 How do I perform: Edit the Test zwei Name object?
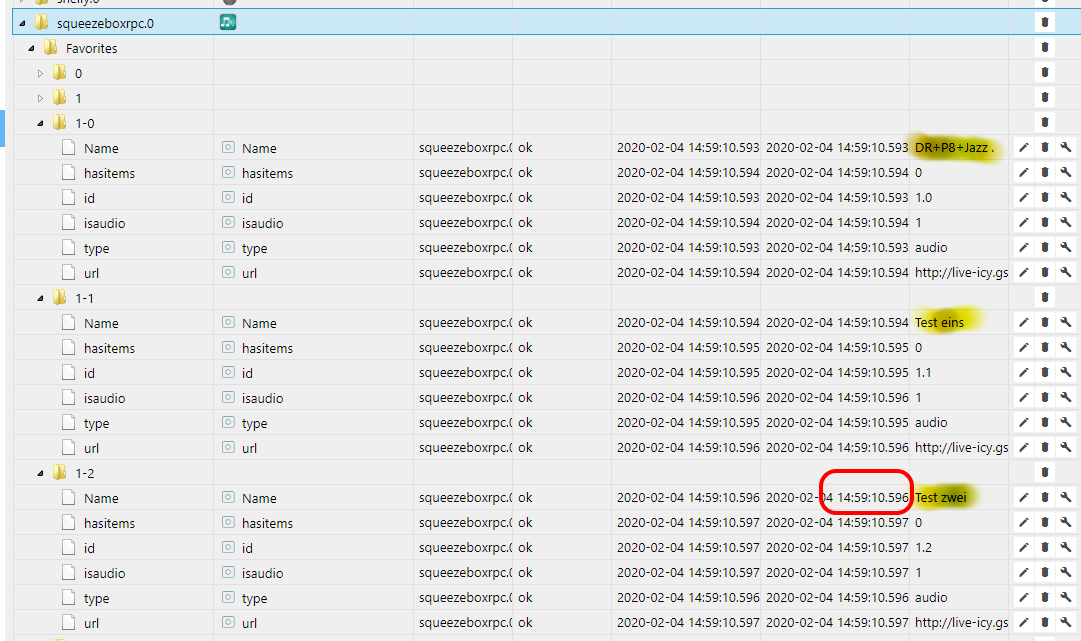click(x=1024, y=498)
